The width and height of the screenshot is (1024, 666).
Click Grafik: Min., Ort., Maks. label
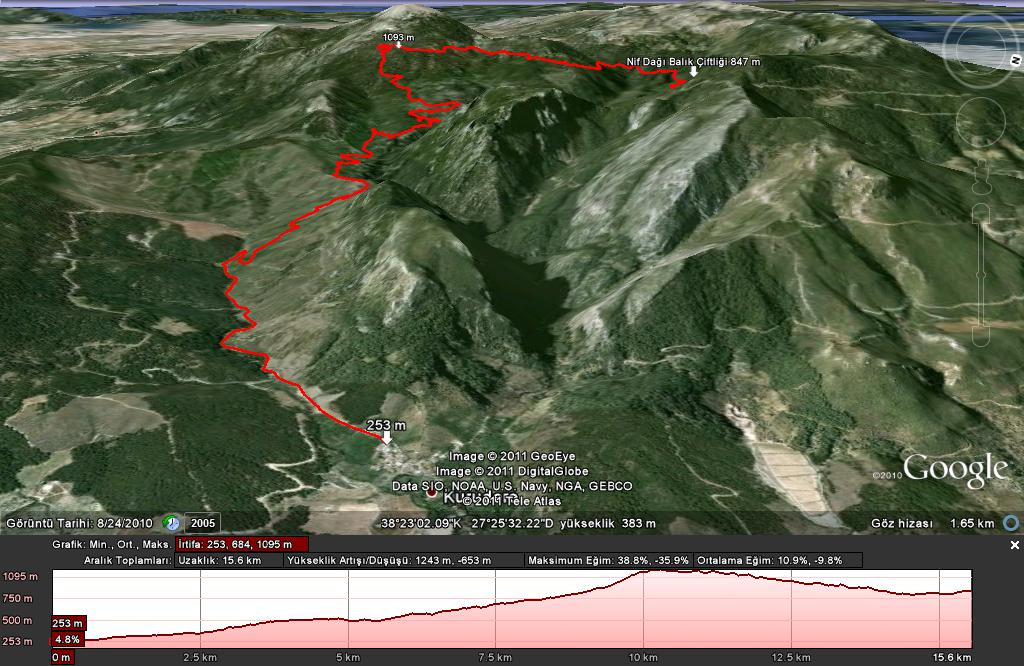click(x=112, y=544)
